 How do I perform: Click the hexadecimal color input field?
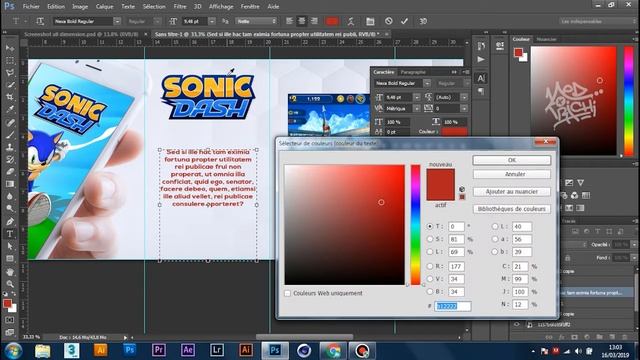point(452,306)
